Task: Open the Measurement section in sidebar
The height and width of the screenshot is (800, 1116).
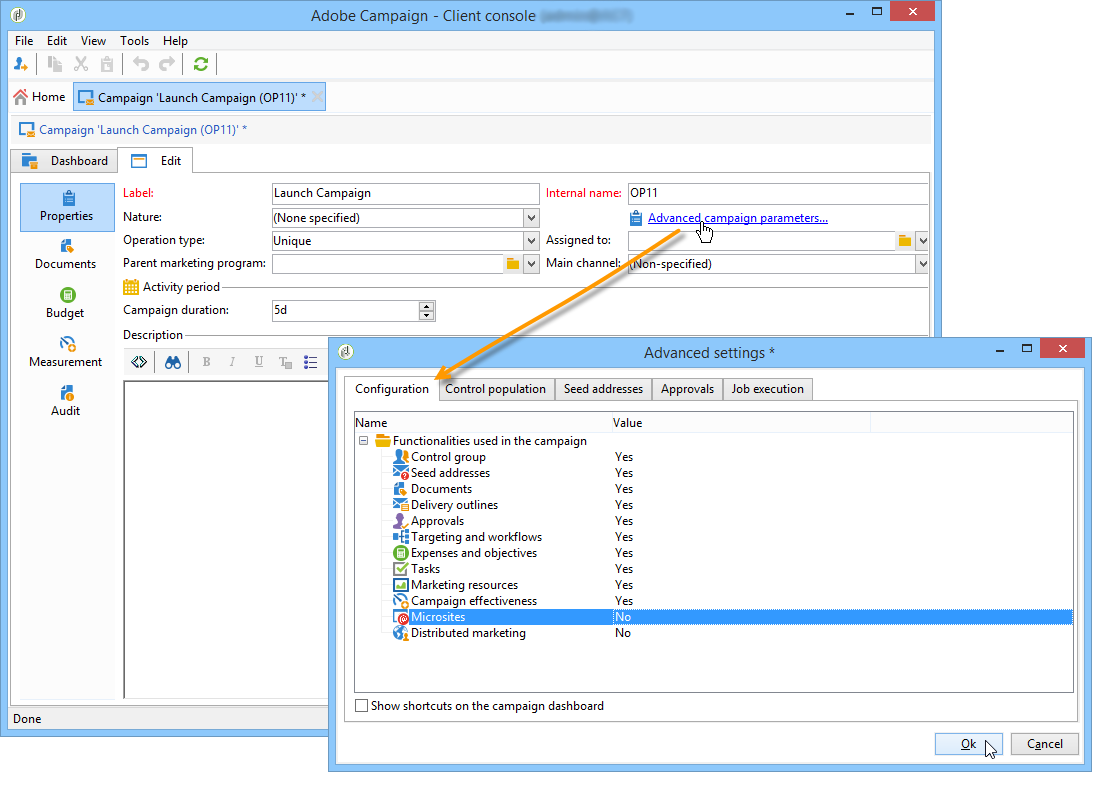Action: pos(65,352)
